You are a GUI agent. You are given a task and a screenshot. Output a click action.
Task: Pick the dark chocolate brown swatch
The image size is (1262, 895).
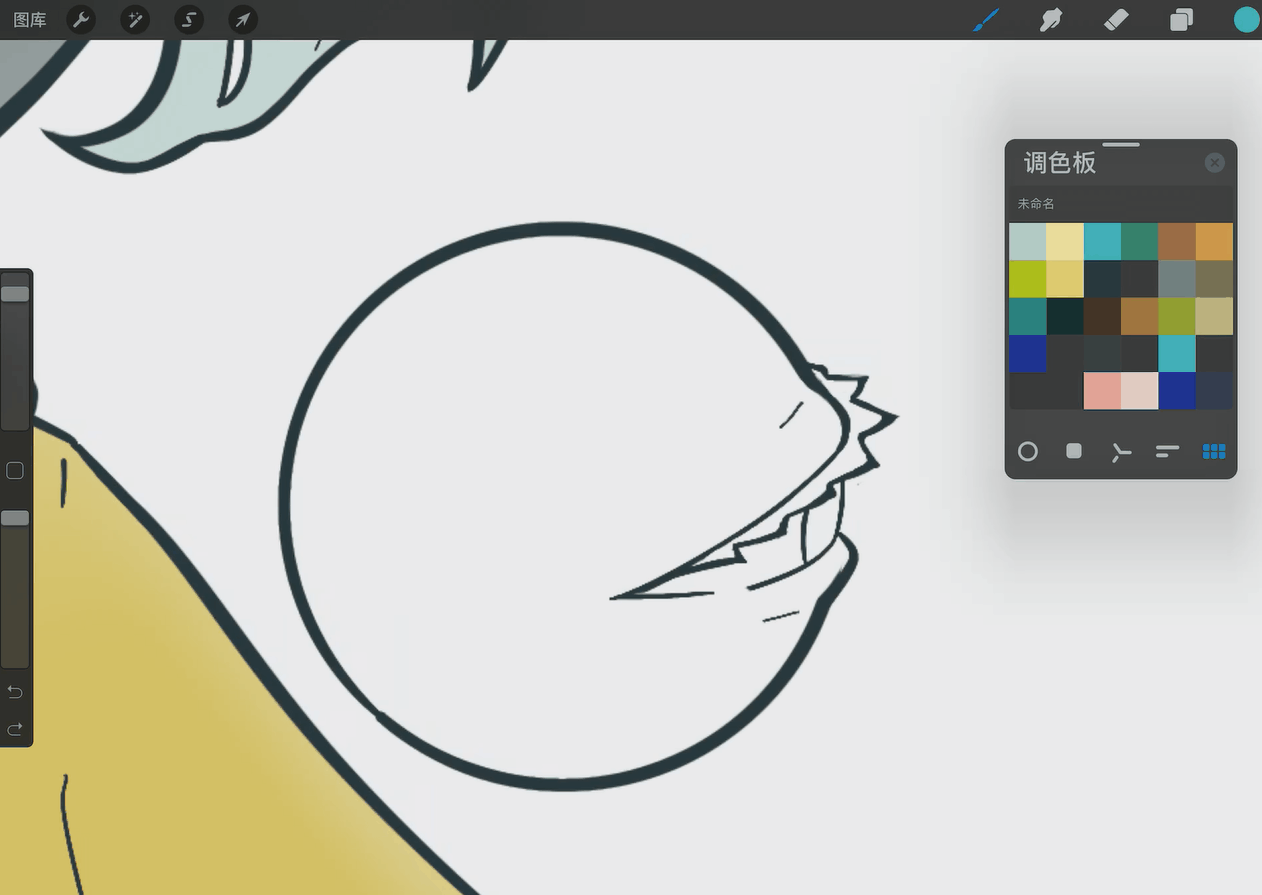tap(1102, 316)
